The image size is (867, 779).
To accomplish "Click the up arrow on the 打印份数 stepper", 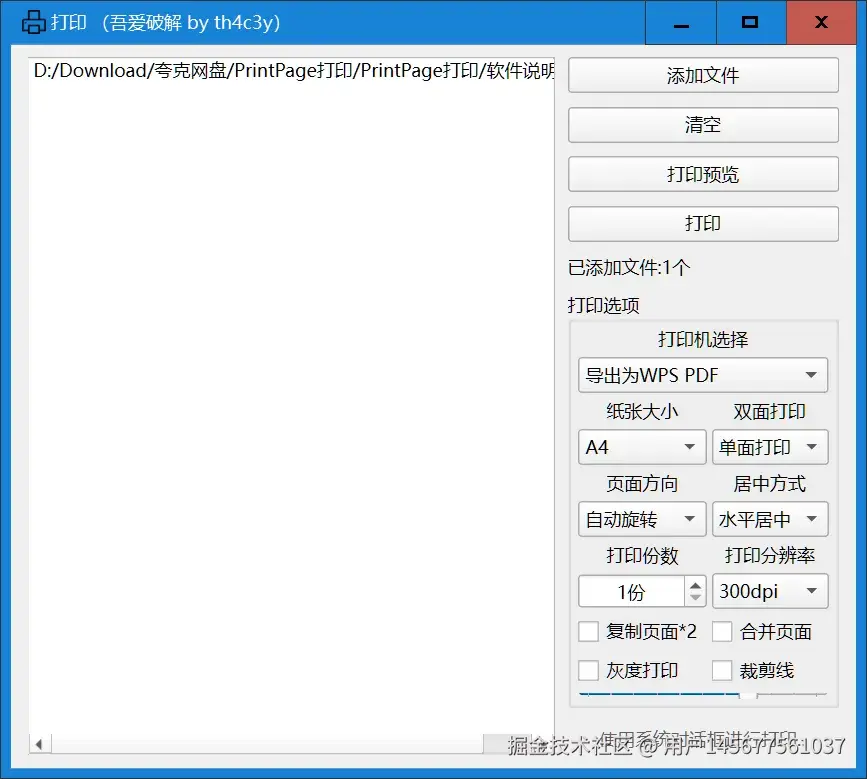I will point(697,585).
